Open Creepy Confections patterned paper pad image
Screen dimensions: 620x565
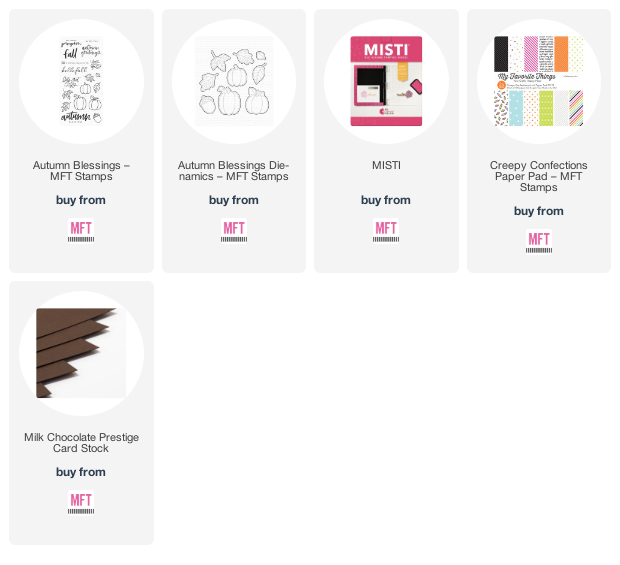pos(539,81)
